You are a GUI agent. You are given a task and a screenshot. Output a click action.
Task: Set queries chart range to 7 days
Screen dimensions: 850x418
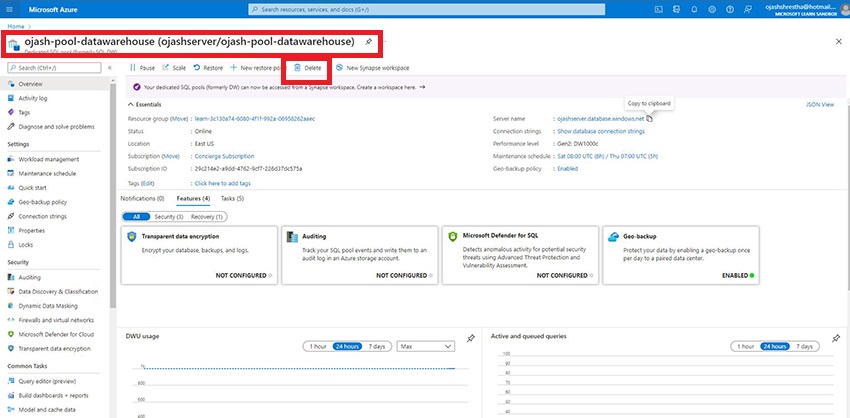pos(804,346)
